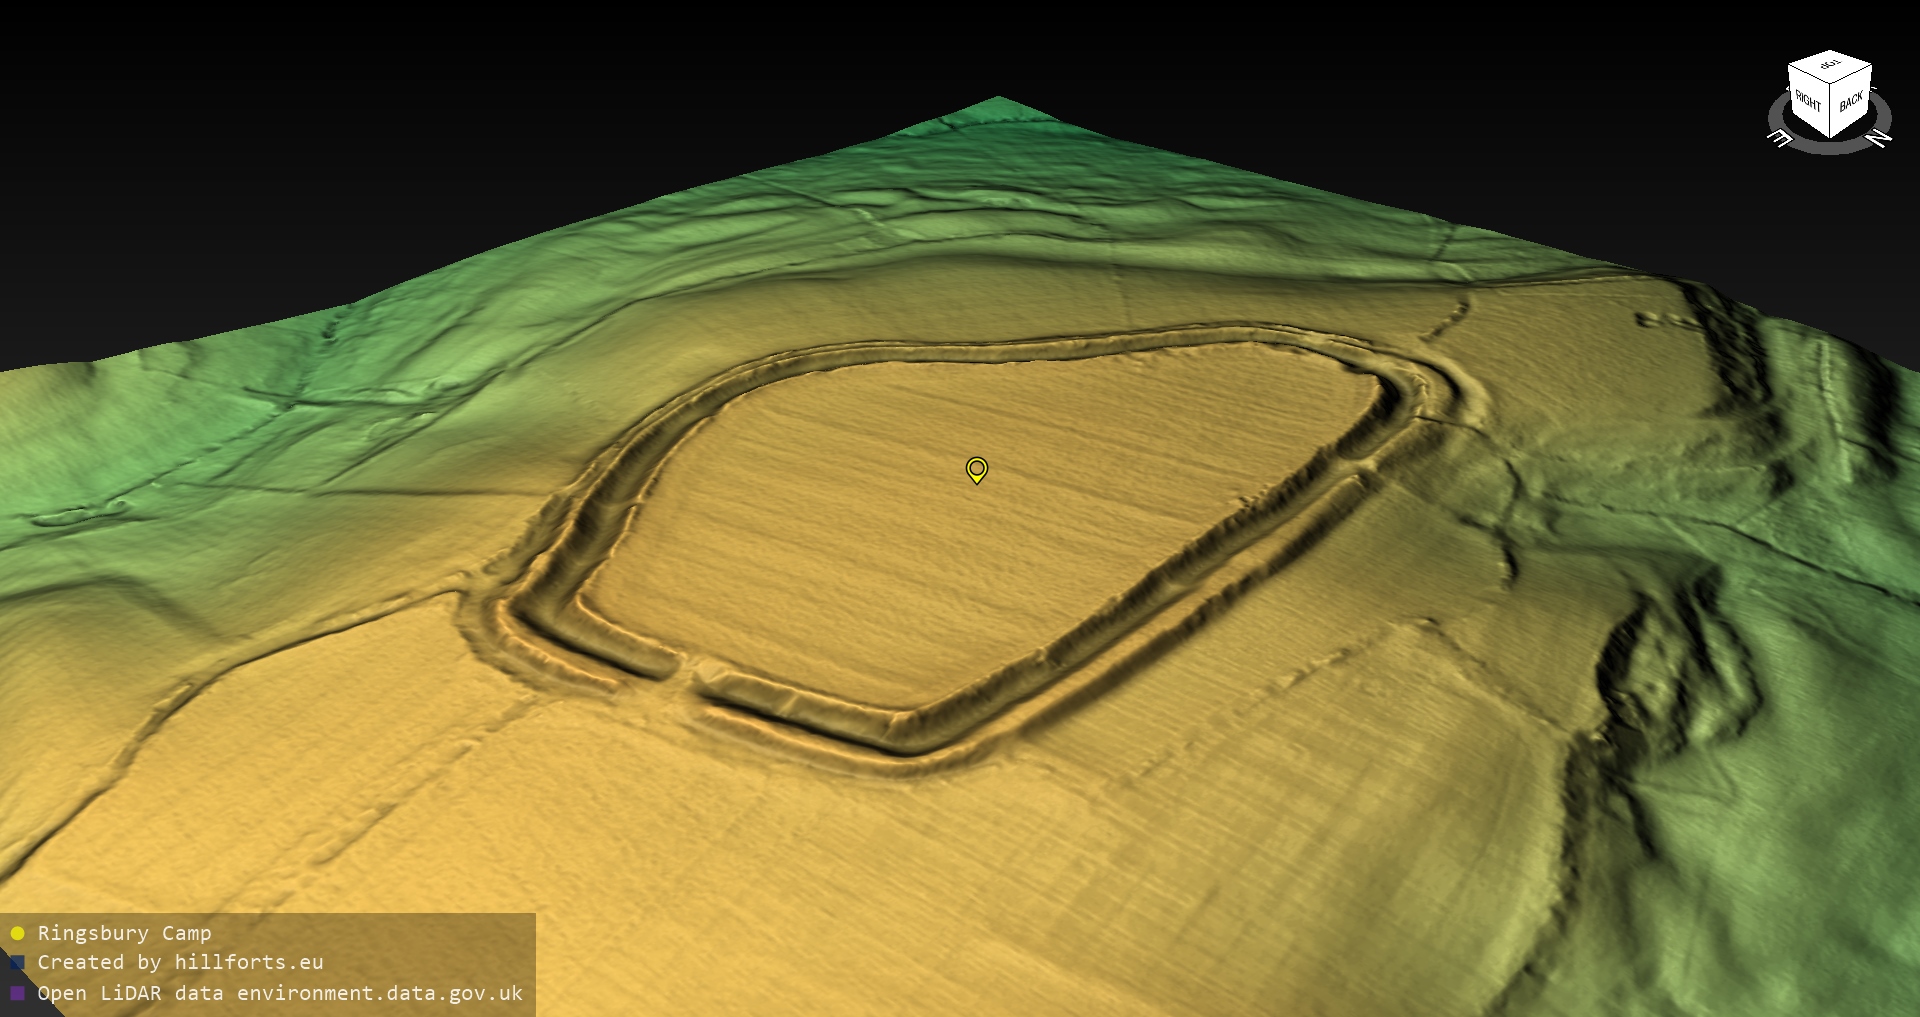This screenshot has width=1920, height=1017.
Task: Click the Ringsbury Camp label
Action: pos(124,933)
